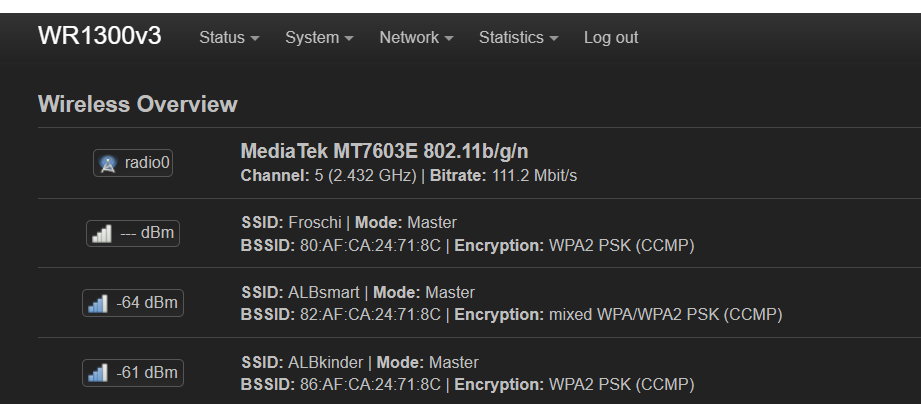Click the ALBkinder signal bars icon

pyautogui.click(x=98, y=373)
